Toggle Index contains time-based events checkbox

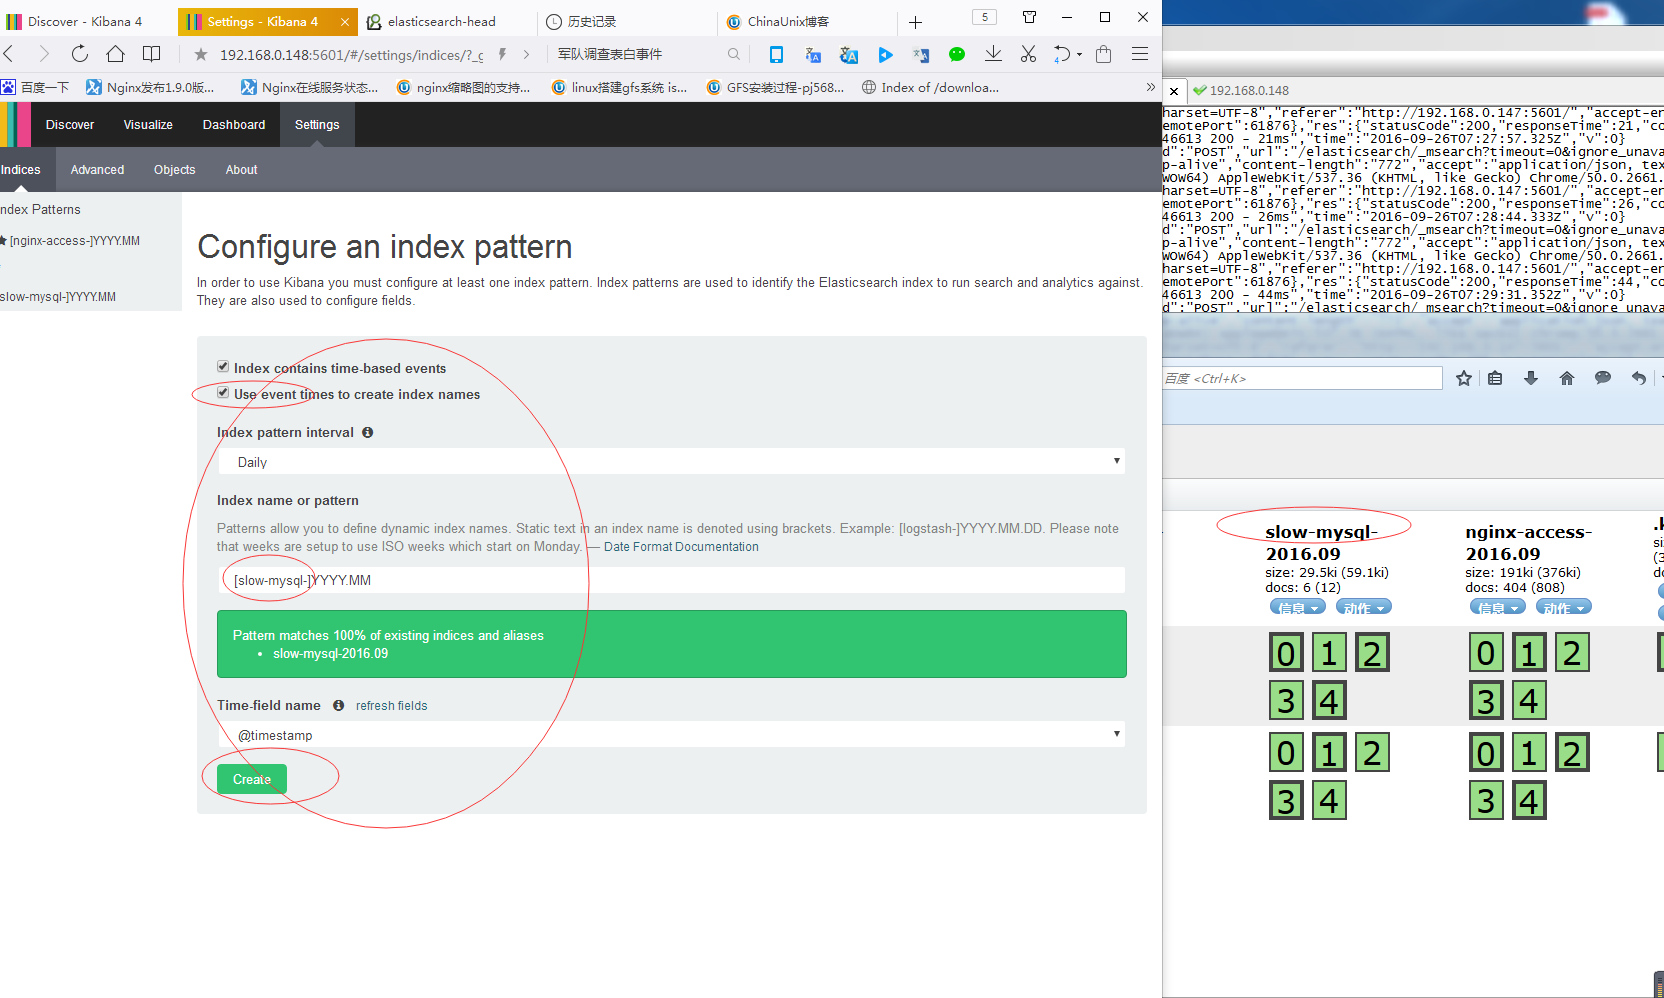[x=223, y=367]
